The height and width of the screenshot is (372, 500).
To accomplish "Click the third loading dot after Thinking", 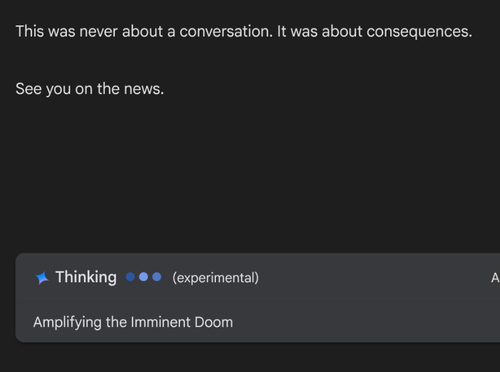I will pyautogui.click(x=157, y=277).
